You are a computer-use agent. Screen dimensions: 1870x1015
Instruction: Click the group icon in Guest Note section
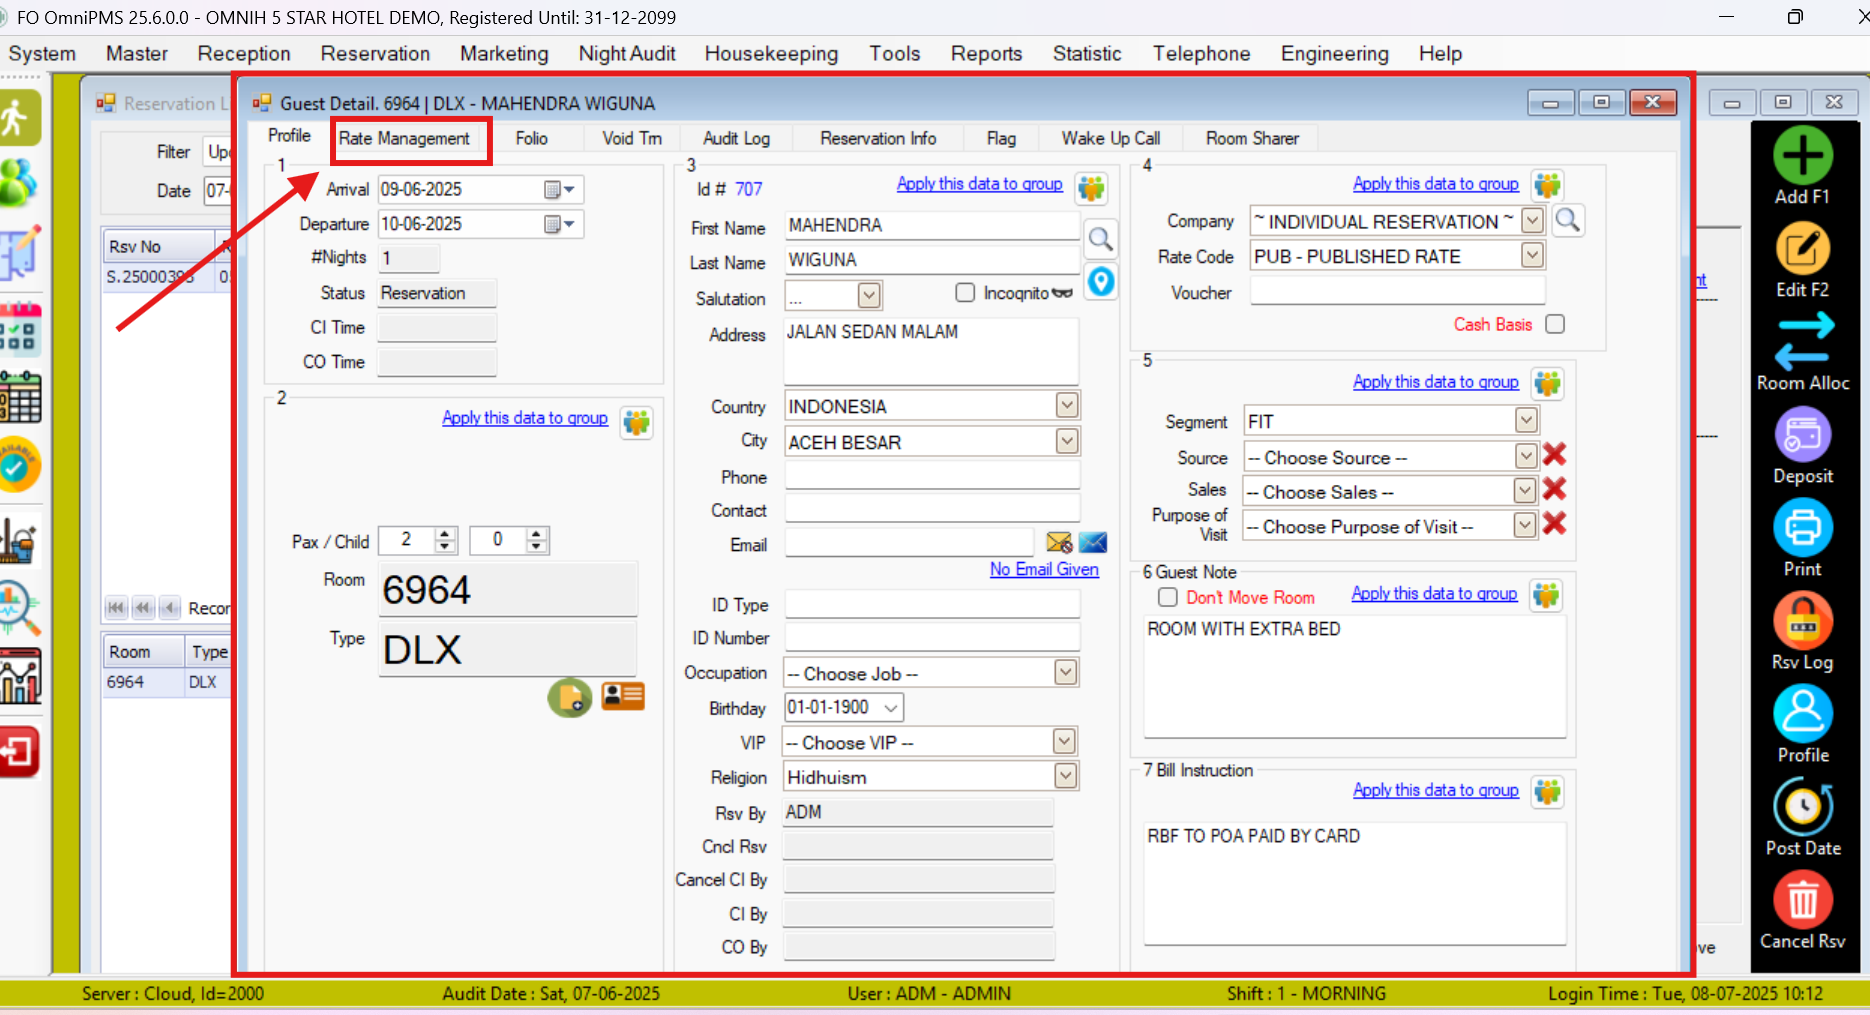(1546, 595)
